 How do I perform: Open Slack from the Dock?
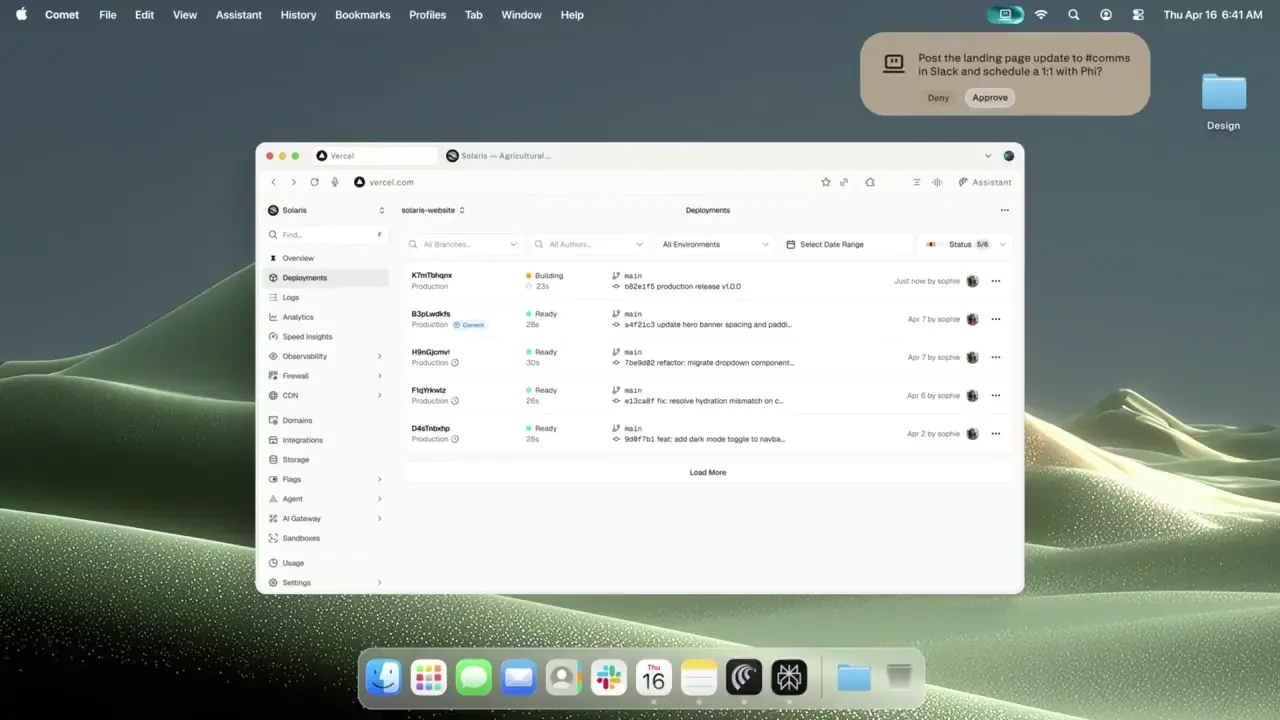608,678
